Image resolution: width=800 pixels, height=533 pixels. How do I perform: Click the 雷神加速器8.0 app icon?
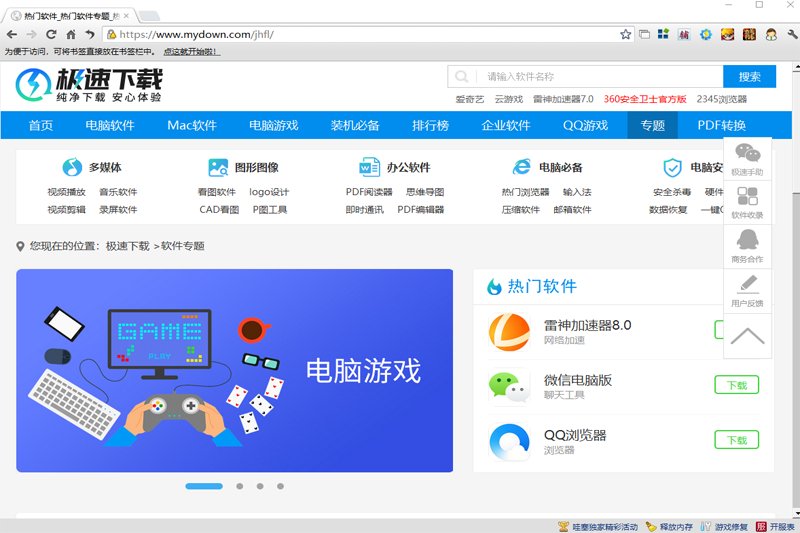509,333
